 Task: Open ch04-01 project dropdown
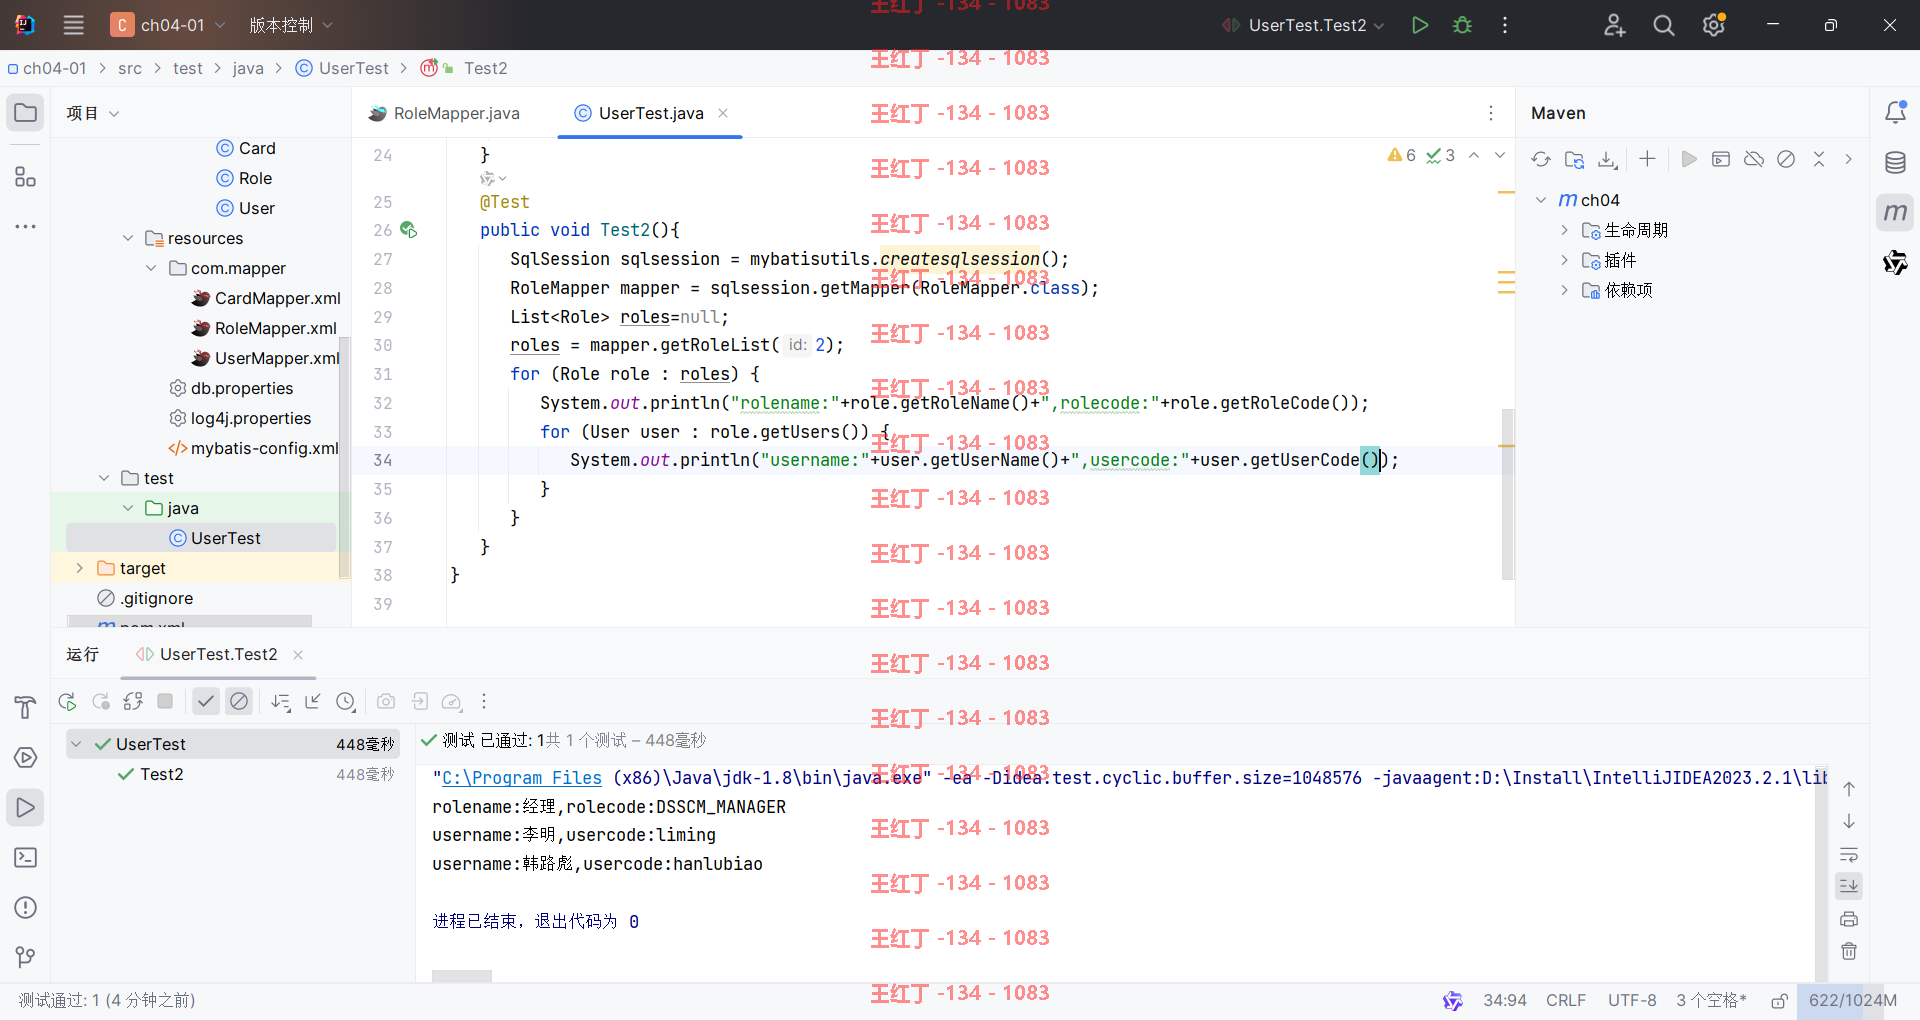tap(169, 25)
